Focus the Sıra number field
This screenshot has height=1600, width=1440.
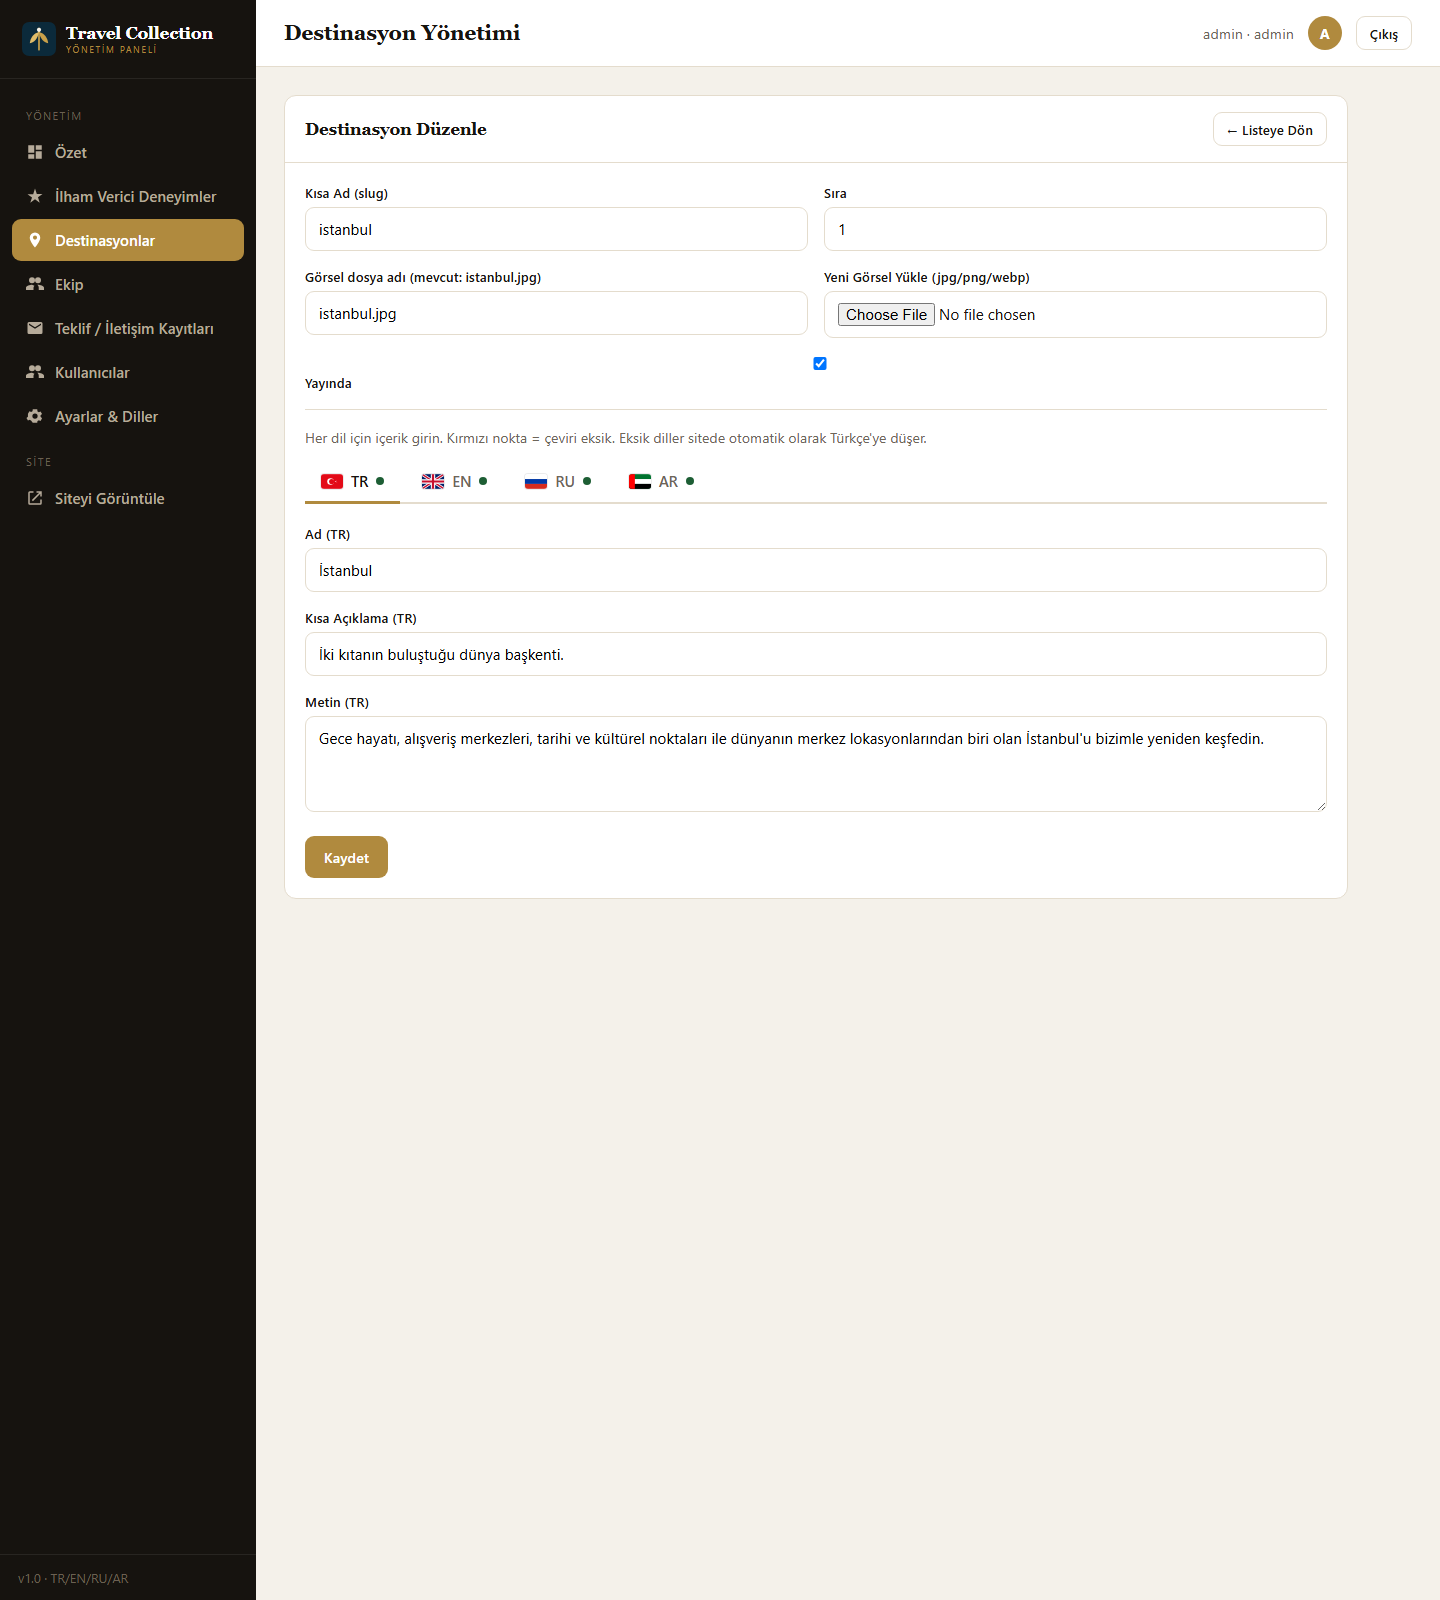coord(1075,229)
